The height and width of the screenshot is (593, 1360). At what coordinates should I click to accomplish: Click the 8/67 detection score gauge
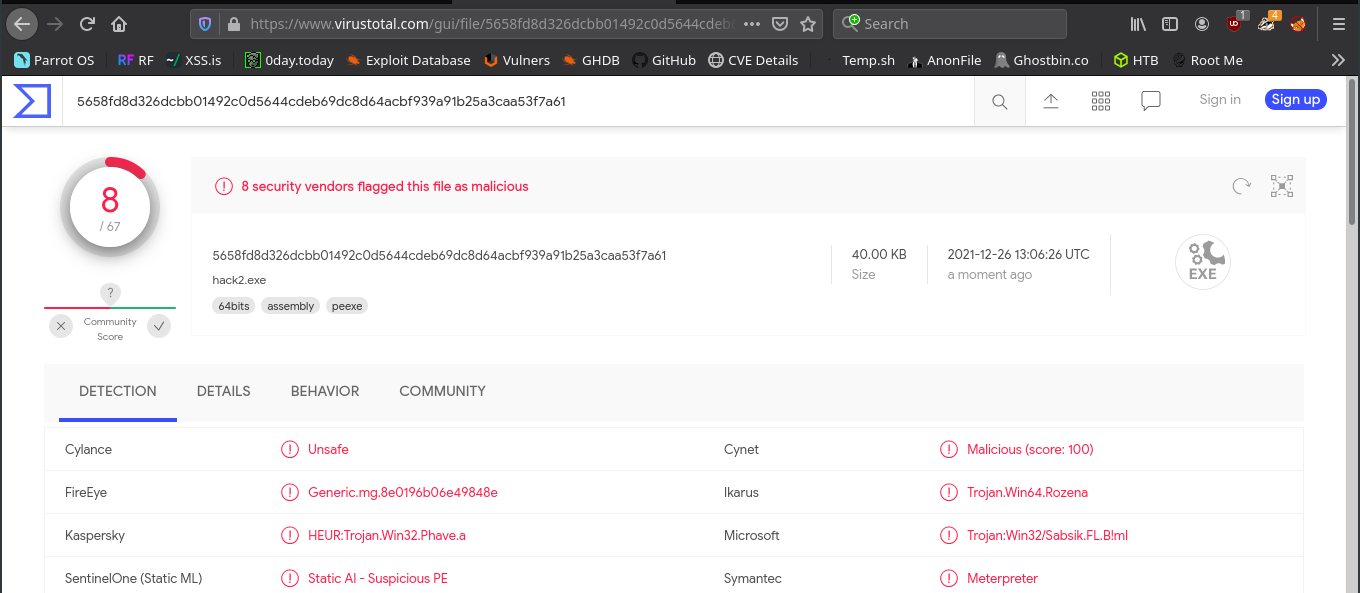click(110, 208)
